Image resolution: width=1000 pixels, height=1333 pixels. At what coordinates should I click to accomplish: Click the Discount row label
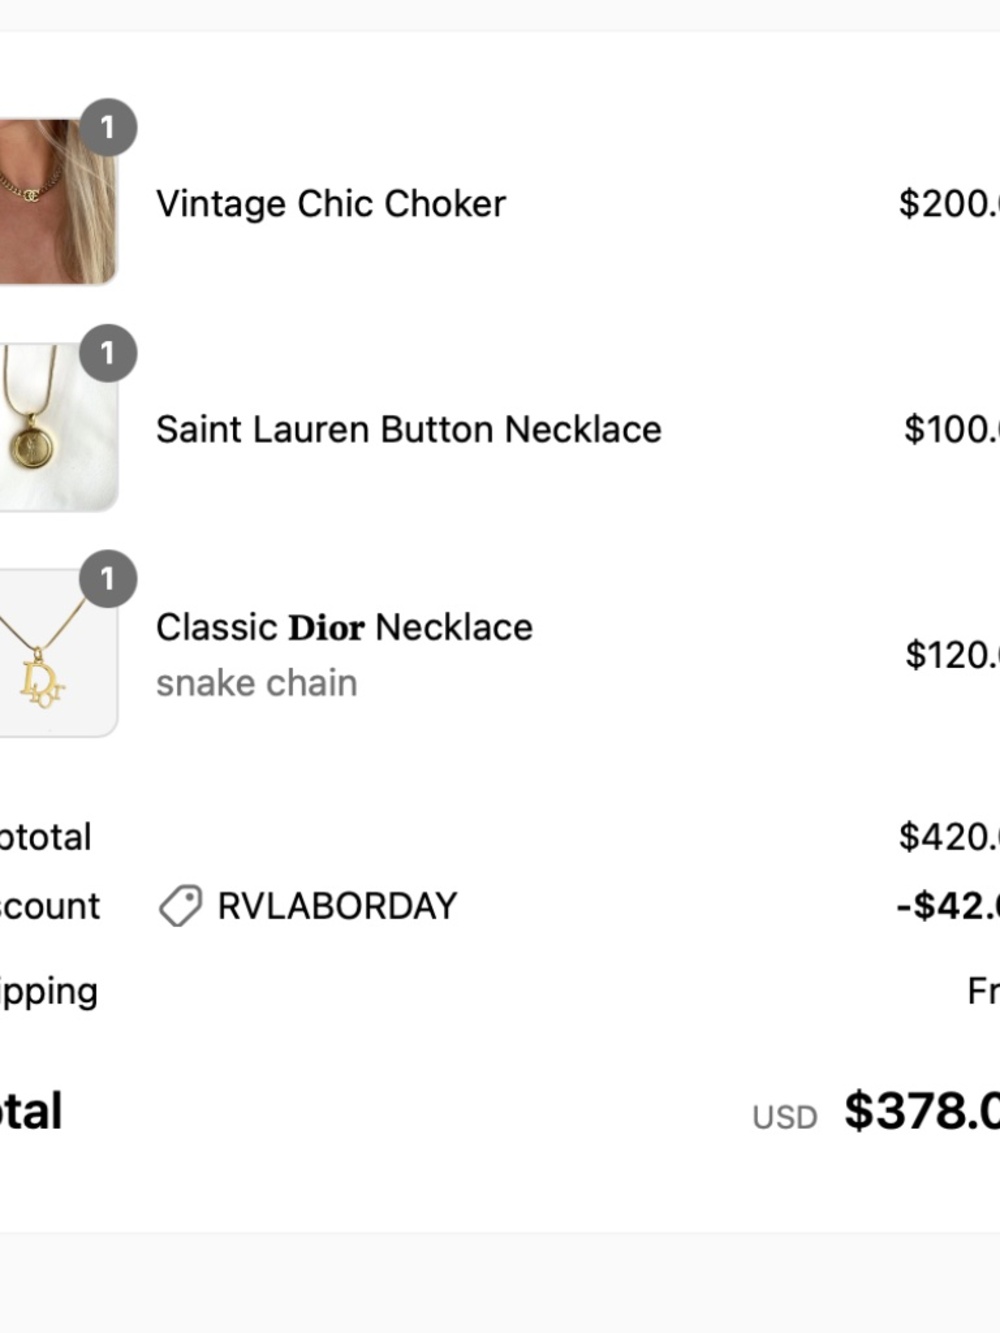pos(49,905)
